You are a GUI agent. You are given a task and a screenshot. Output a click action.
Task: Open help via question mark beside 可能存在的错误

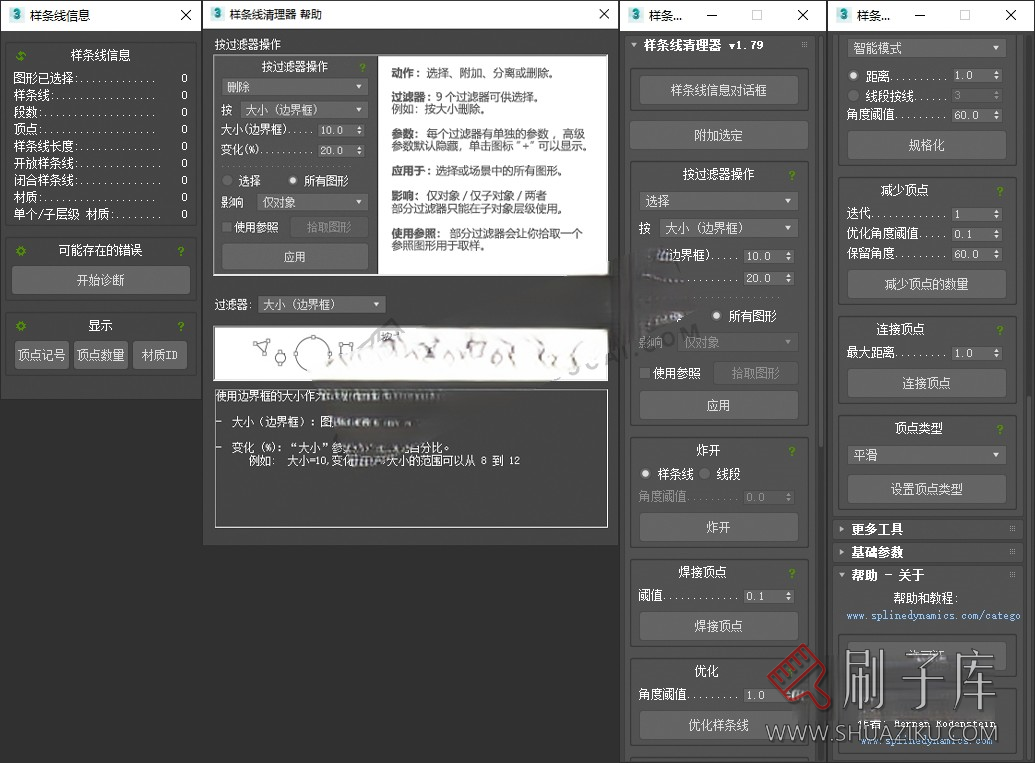point(181,251)
